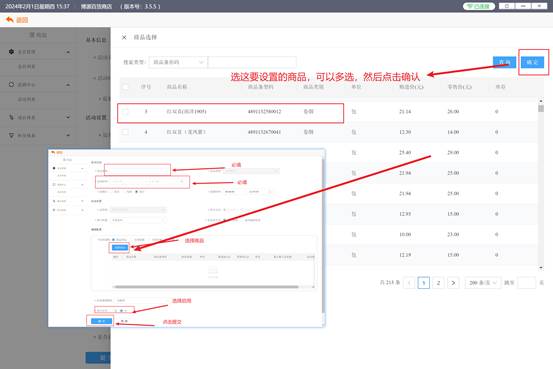Viewport: 553px width, 369px height.
Task: Click the orange back arrow icon
Action: (x=10, y=20)
